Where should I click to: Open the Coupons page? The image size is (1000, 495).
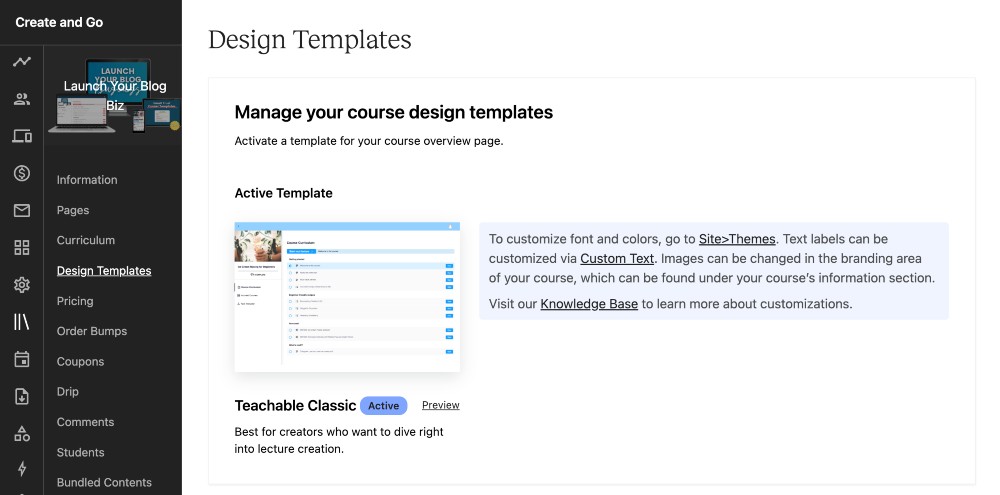click(80, 361)
